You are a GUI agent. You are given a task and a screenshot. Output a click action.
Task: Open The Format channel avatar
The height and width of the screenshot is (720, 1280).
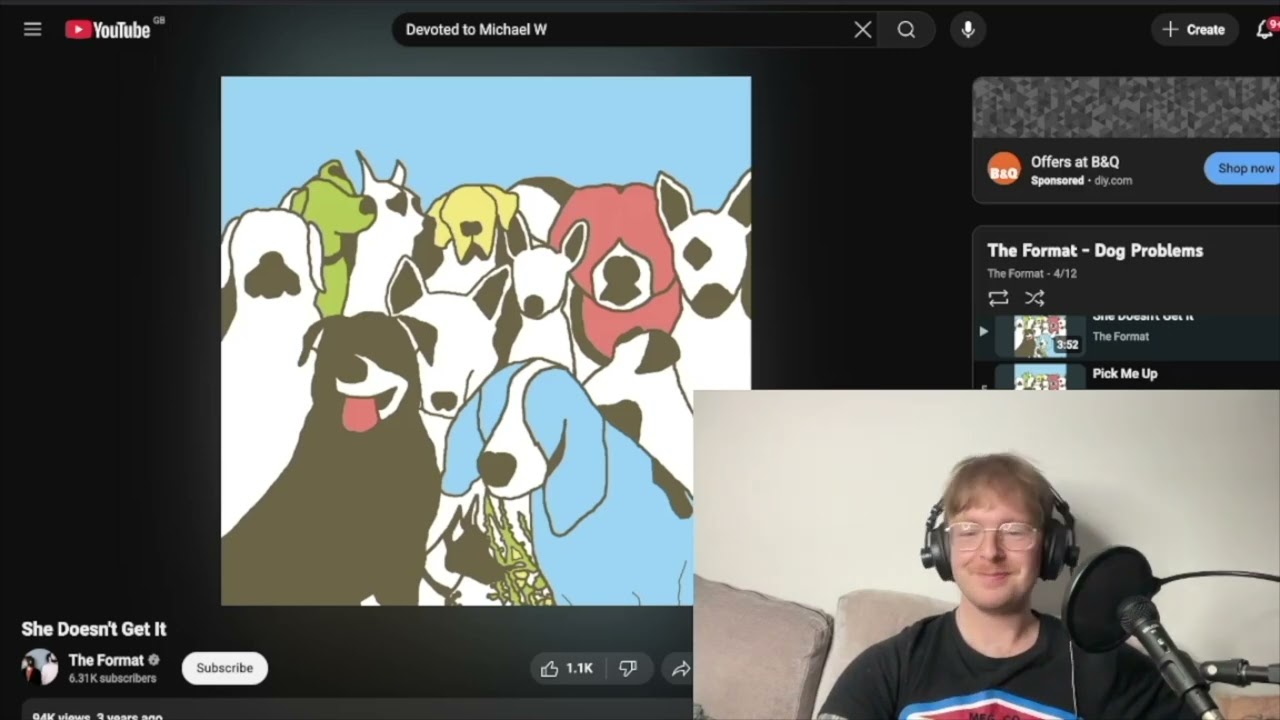pyautogui.click(x=40, y=668)
